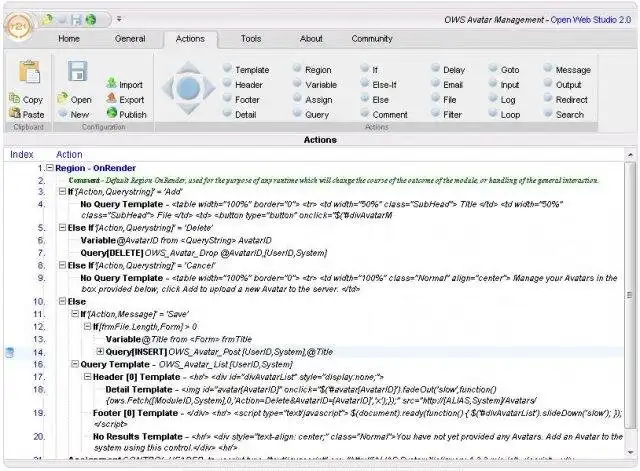Click the Copy icon in Clipboard group
The height and width of the screenshot is (471, 640).
click(15, 98)
